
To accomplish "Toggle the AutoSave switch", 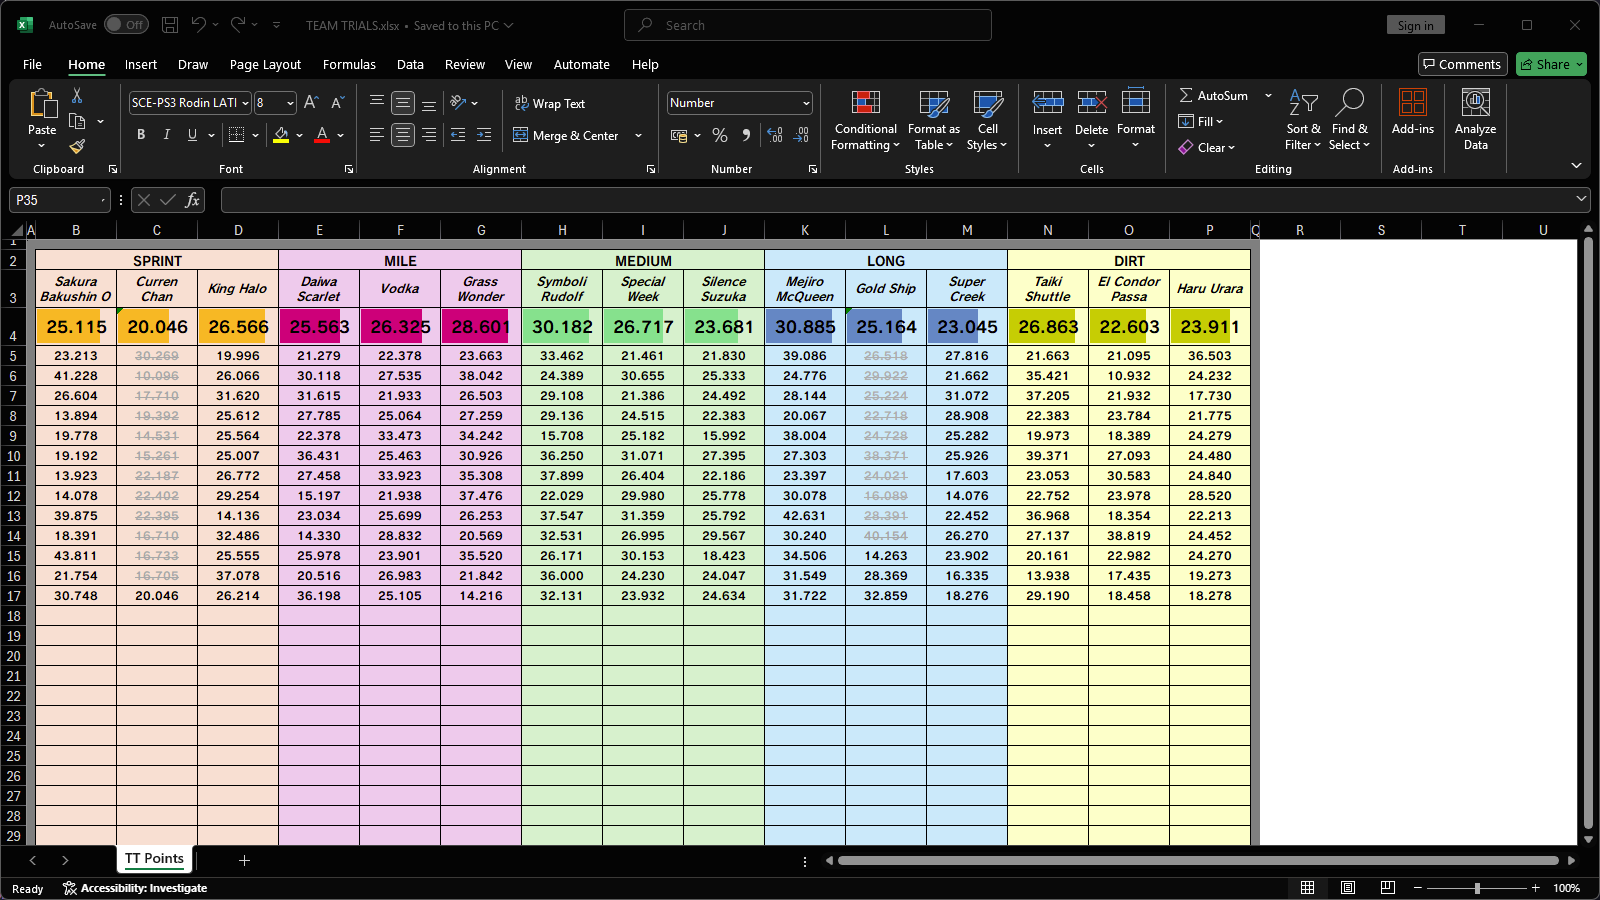I will pos(126,25).
